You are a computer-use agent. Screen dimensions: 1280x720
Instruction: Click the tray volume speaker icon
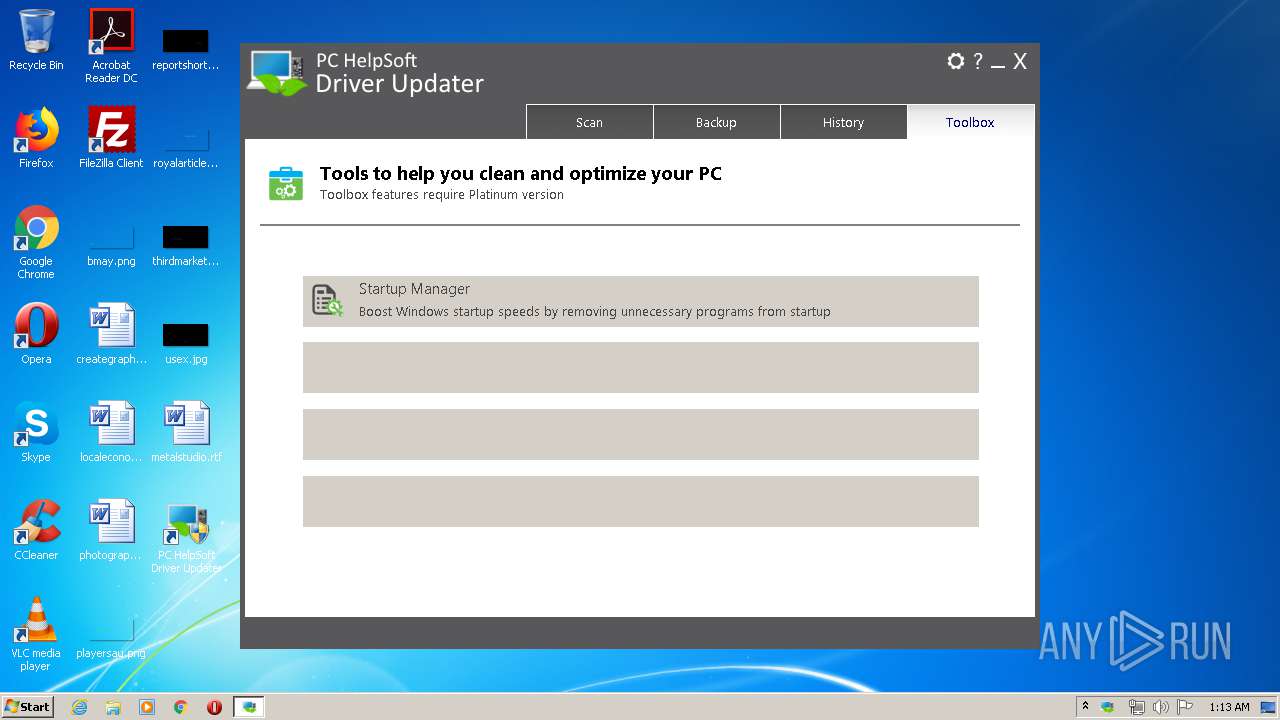(1160, 707)
